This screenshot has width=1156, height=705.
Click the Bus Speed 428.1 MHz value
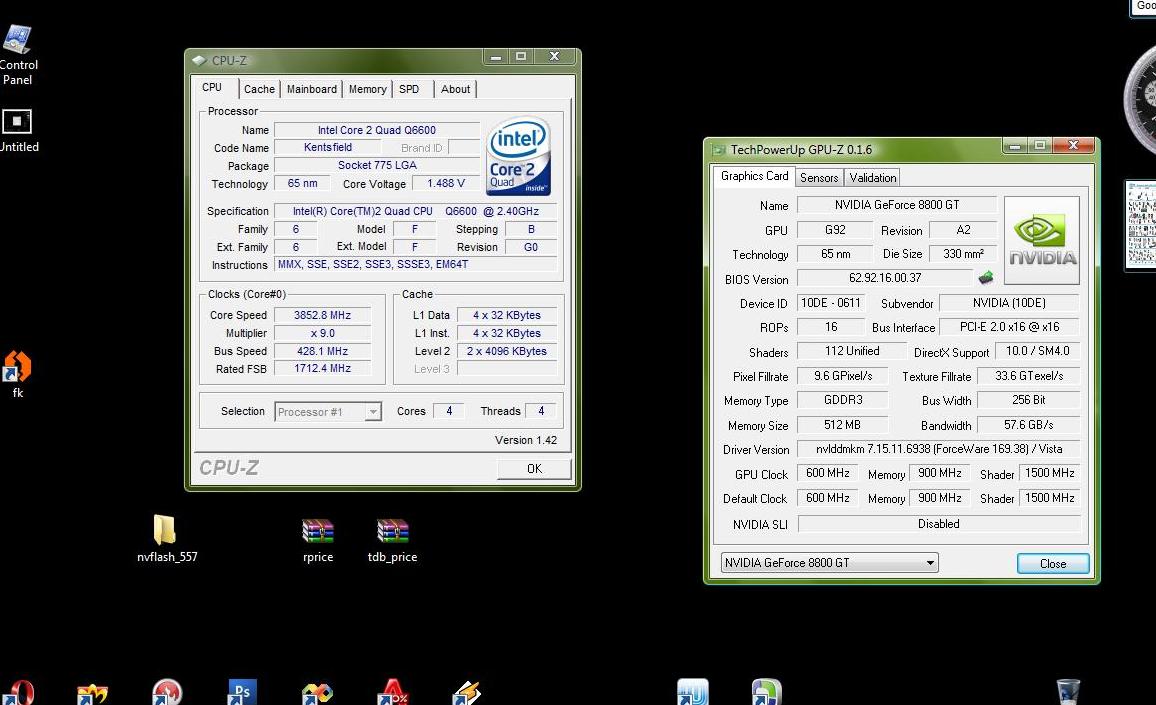tap(322, 351)
